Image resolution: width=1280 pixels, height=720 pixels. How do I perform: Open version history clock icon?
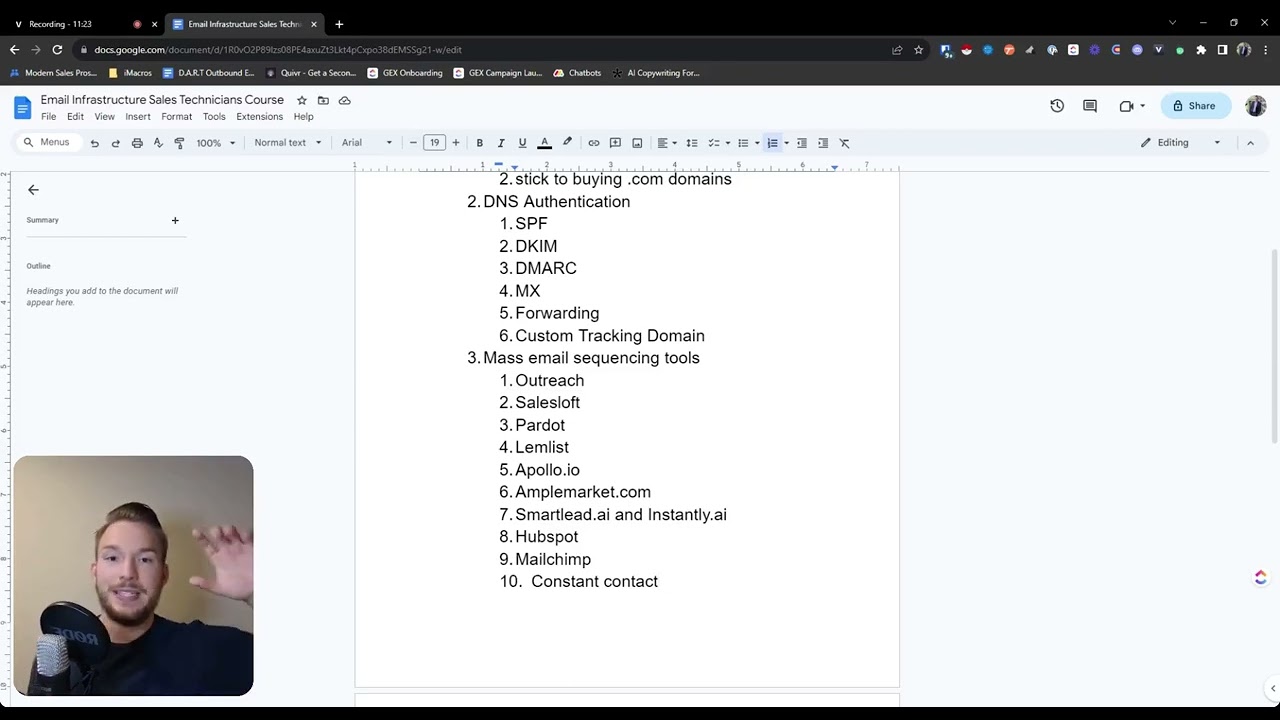click(1057, 106)
